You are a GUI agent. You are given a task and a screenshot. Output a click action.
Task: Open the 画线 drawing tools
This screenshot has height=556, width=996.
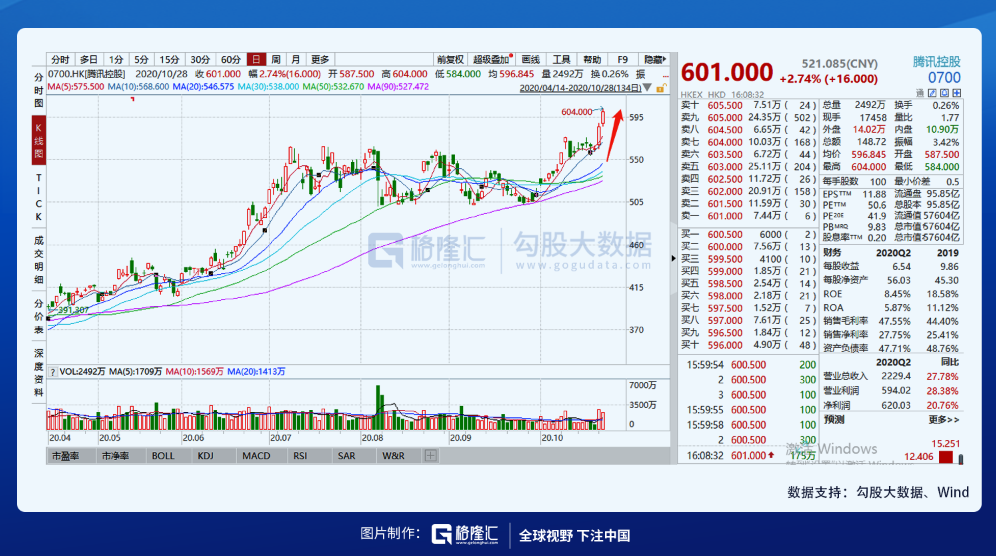point(530,59)
